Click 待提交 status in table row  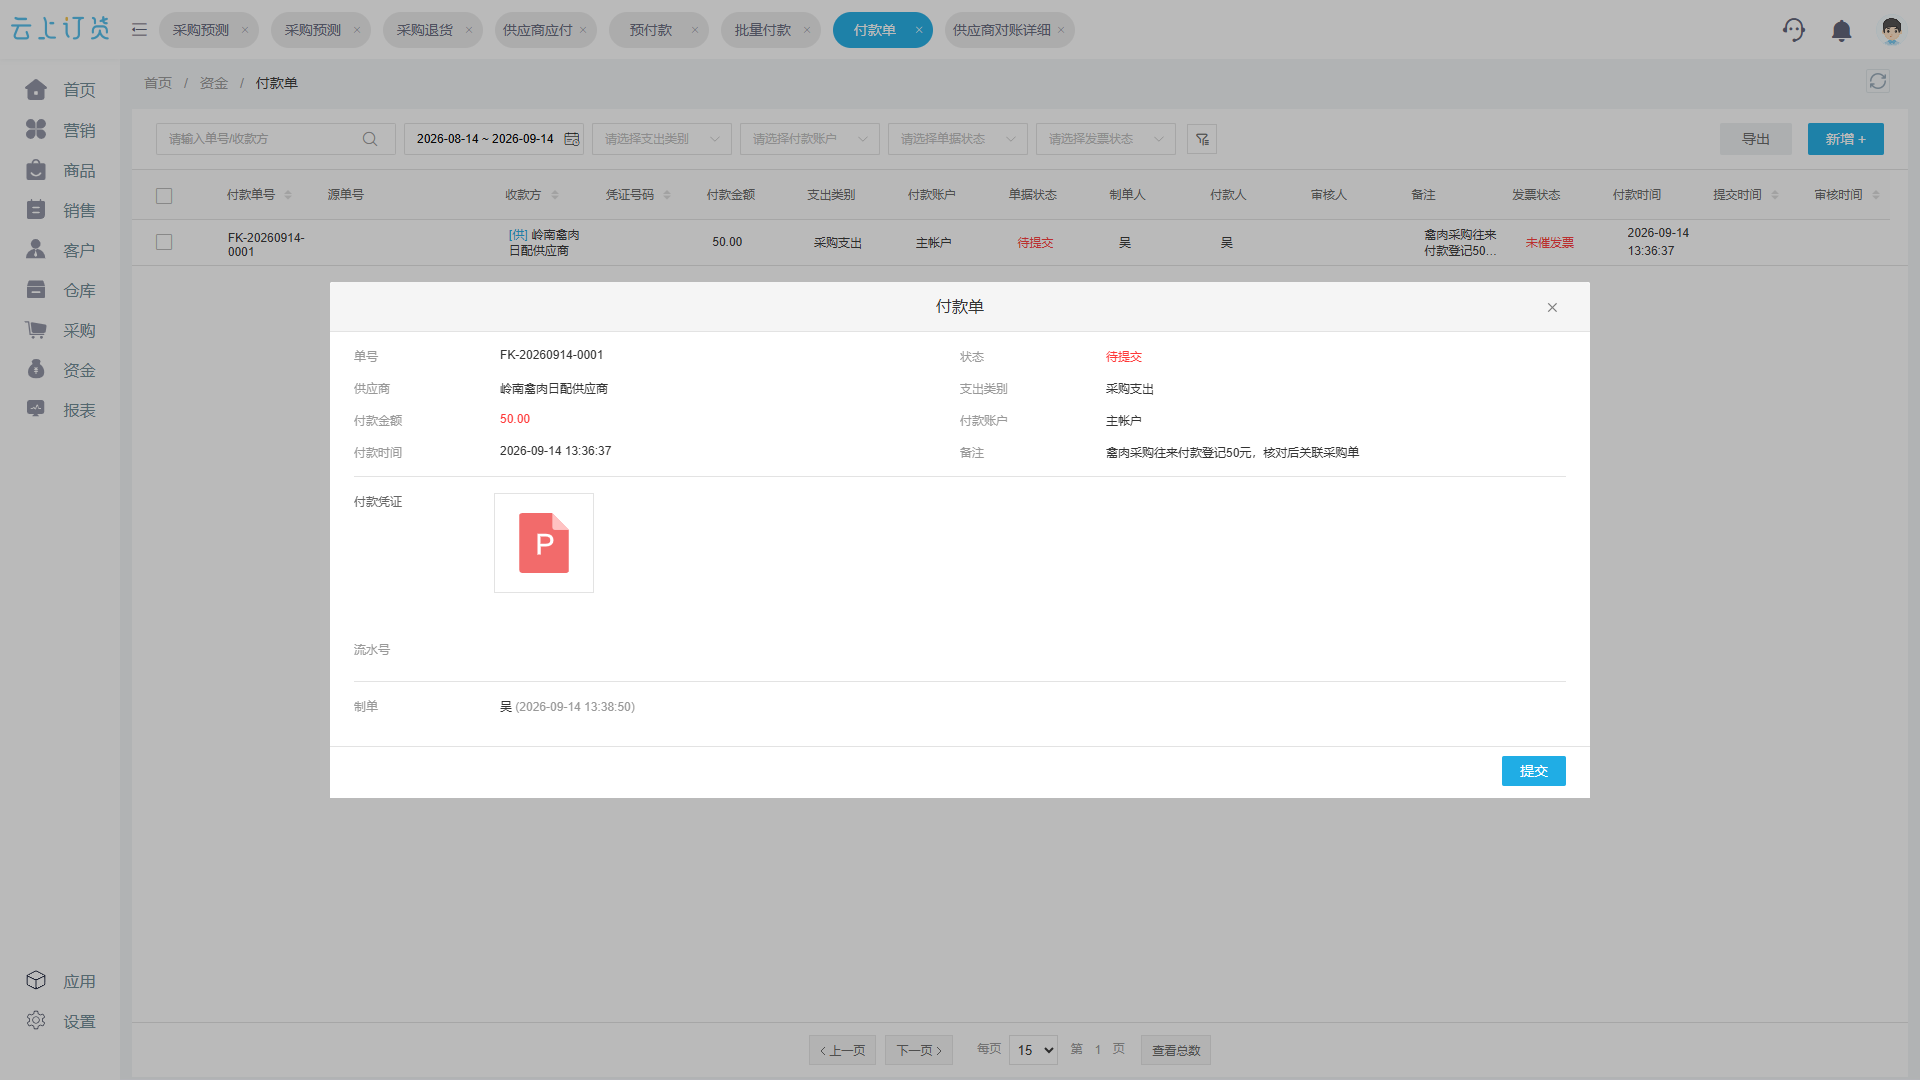1035,243
